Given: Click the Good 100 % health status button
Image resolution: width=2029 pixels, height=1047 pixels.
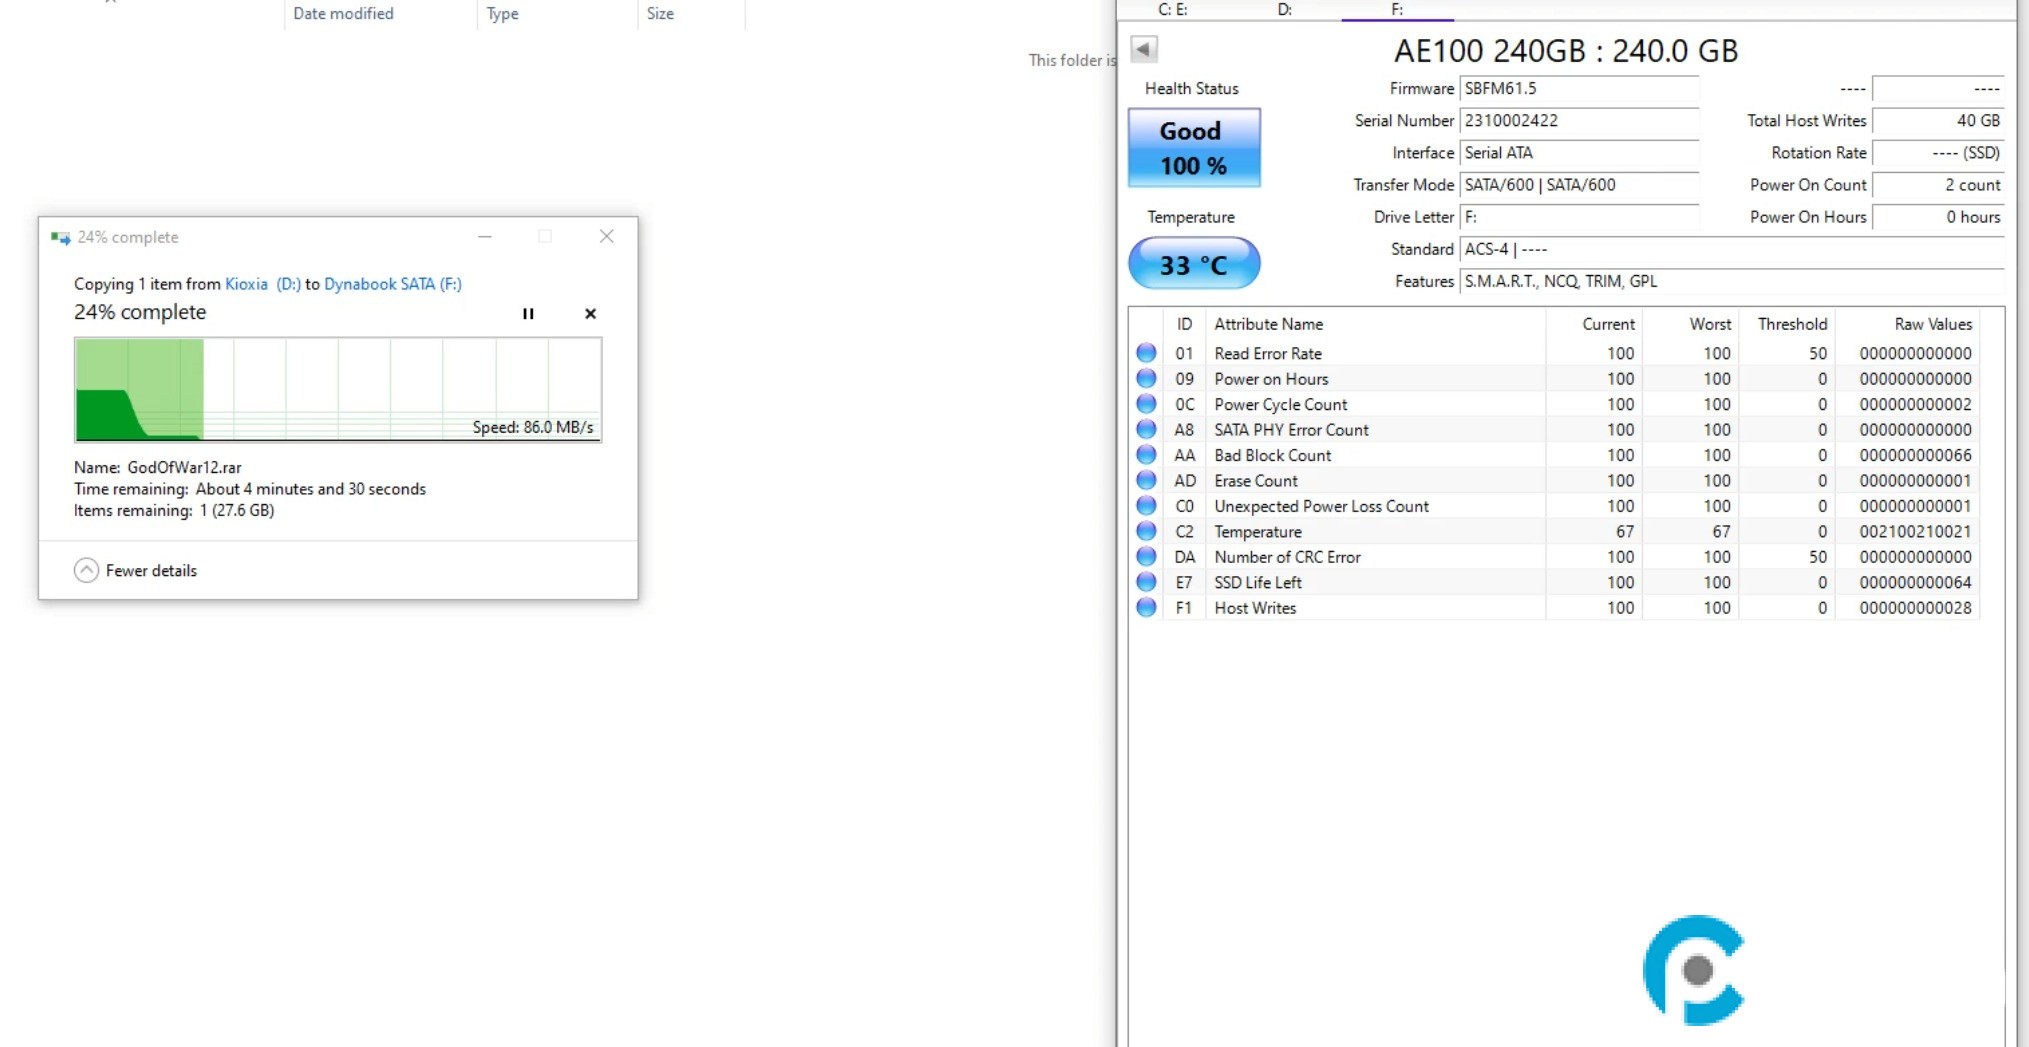Looking at the screenshot, I should [x=1194, y=148].
